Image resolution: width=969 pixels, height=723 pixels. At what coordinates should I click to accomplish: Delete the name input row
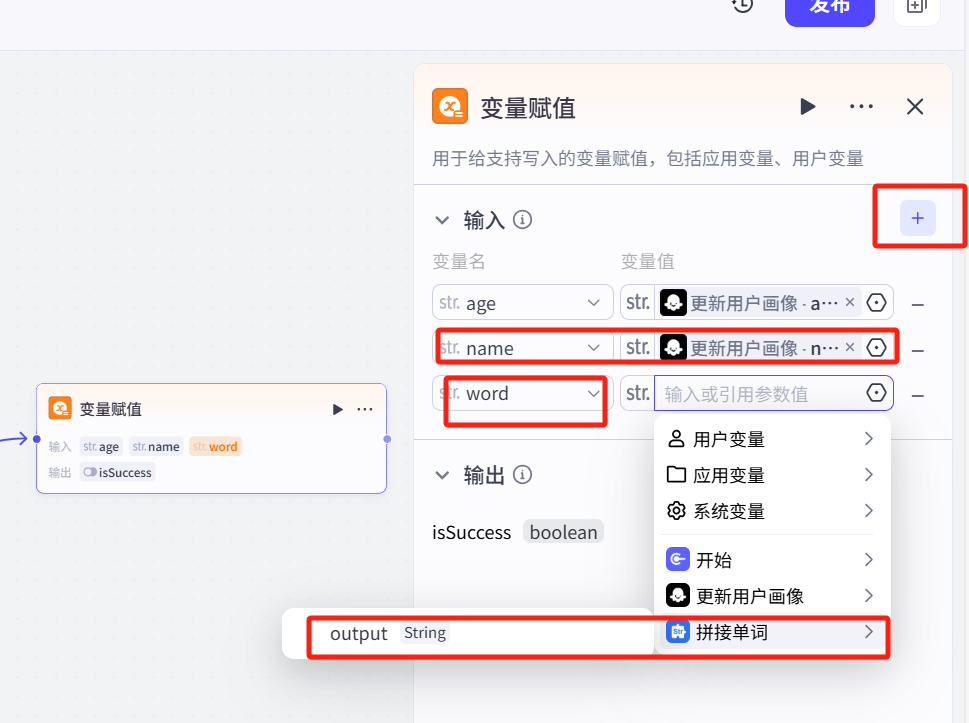[918, 350]
